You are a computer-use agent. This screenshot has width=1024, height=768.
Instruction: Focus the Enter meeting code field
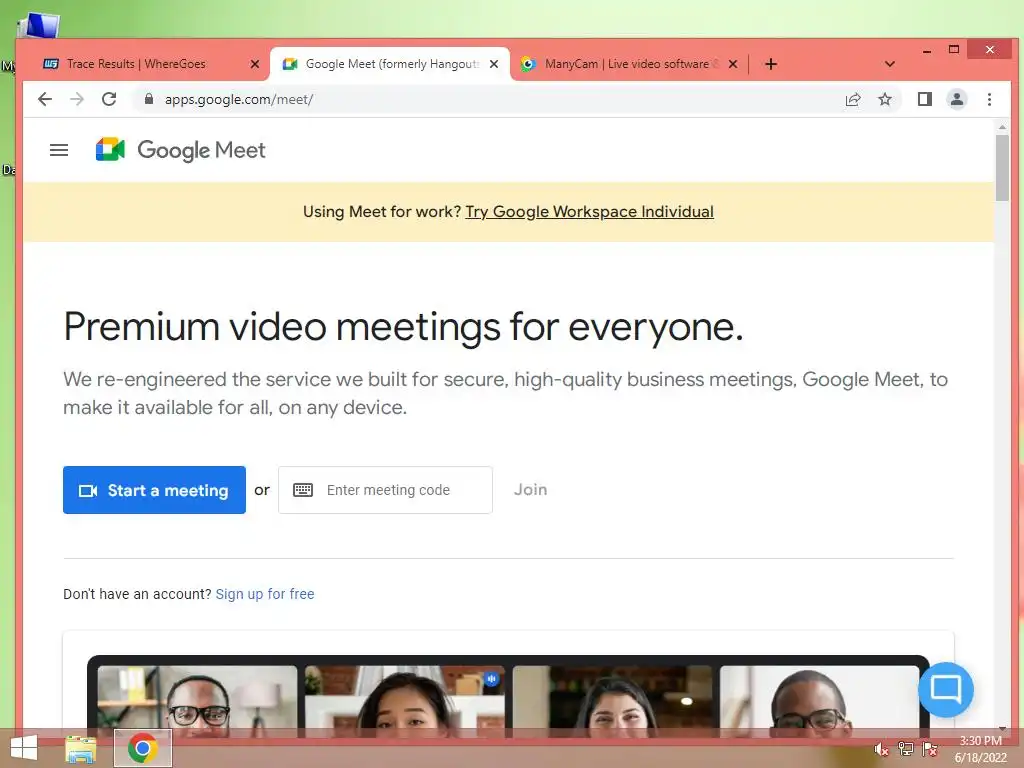(x=385, y=490)
